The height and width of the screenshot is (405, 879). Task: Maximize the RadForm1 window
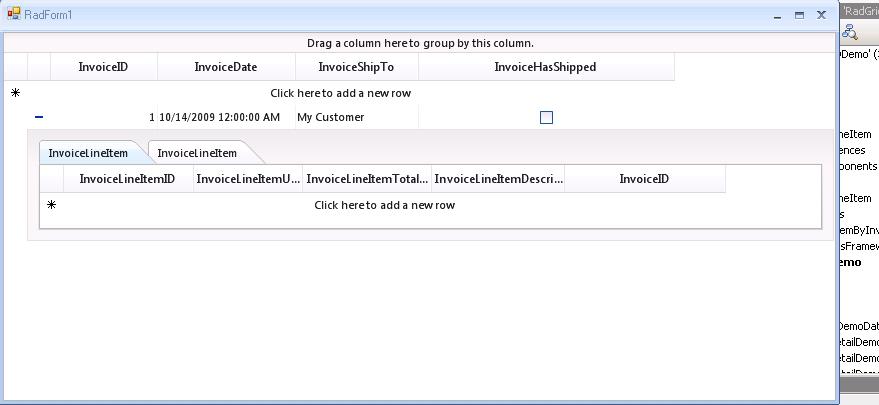click(799, 16)
